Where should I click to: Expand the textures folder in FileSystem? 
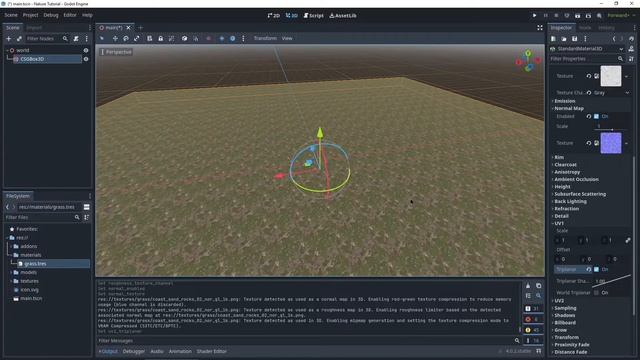click(x=11, y=281)
